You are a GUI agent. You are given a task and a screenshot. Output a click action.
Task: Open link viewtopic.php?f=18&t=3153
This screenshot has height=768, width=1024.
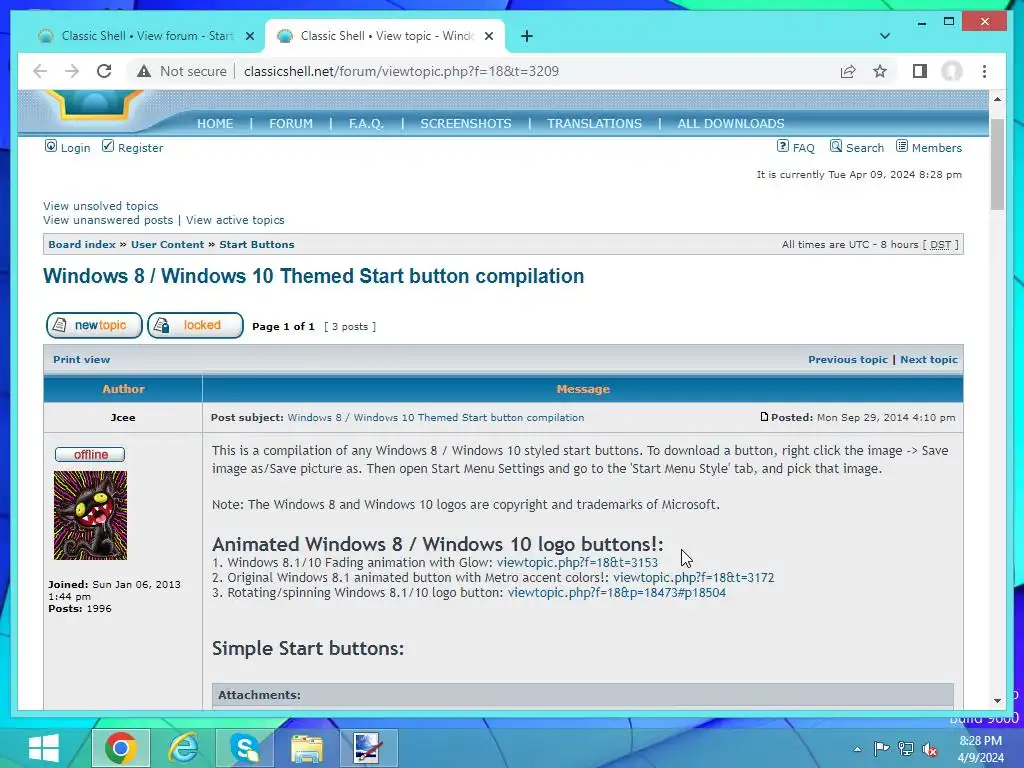pos(577,562)
